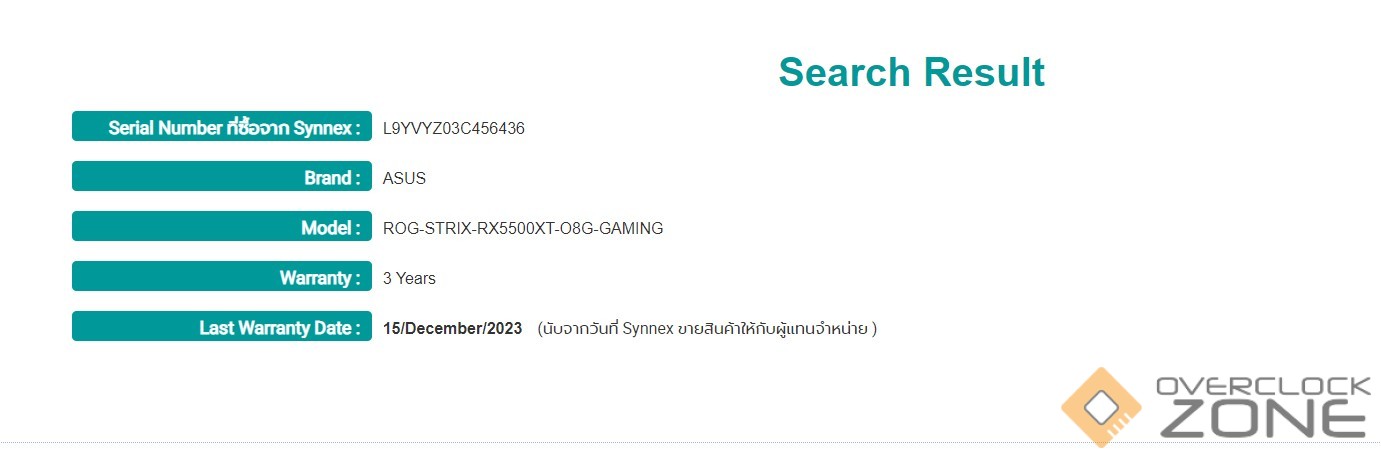
Task: Click the Thai note beside warranty date
Action: [x=707, y=328]
